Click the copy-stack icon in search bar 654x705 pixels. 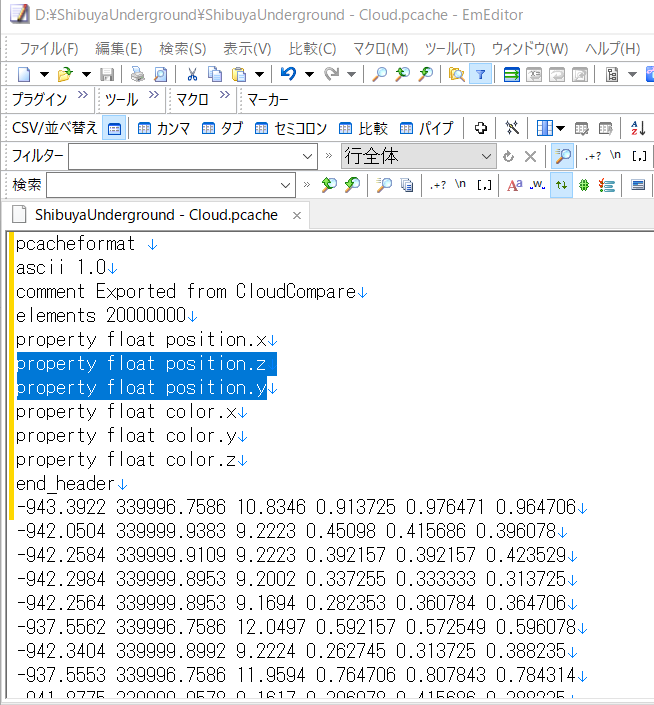(407, 185)
